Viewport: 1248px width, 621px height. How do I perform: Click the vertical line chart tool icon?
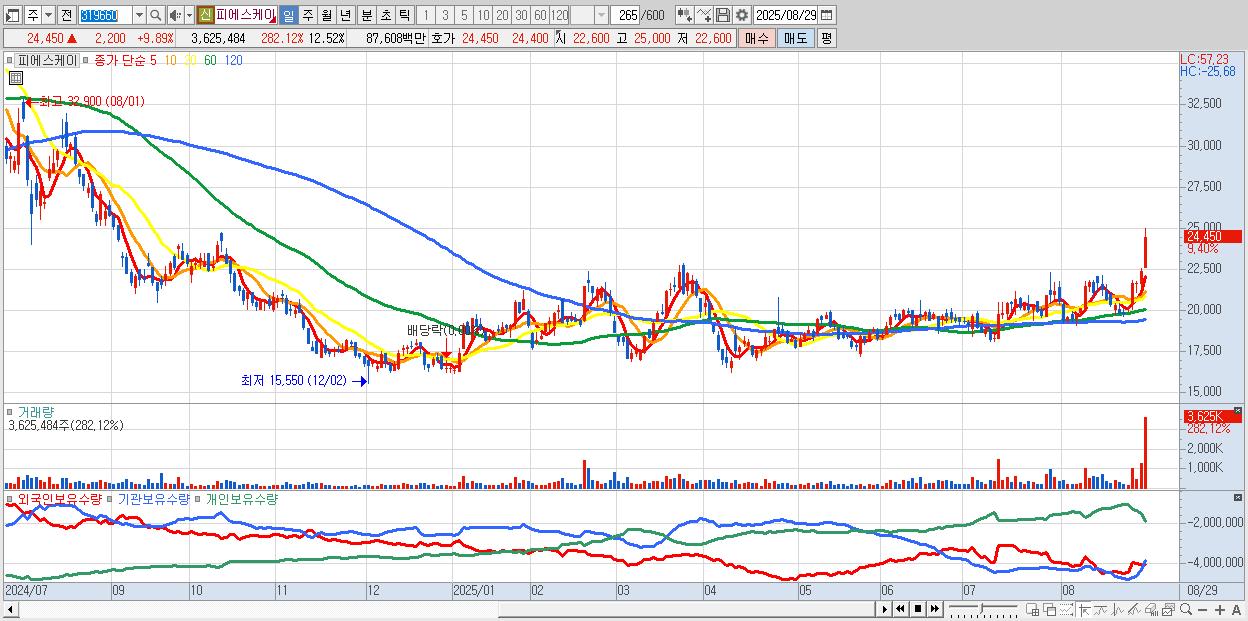(x=1118, y=610)
